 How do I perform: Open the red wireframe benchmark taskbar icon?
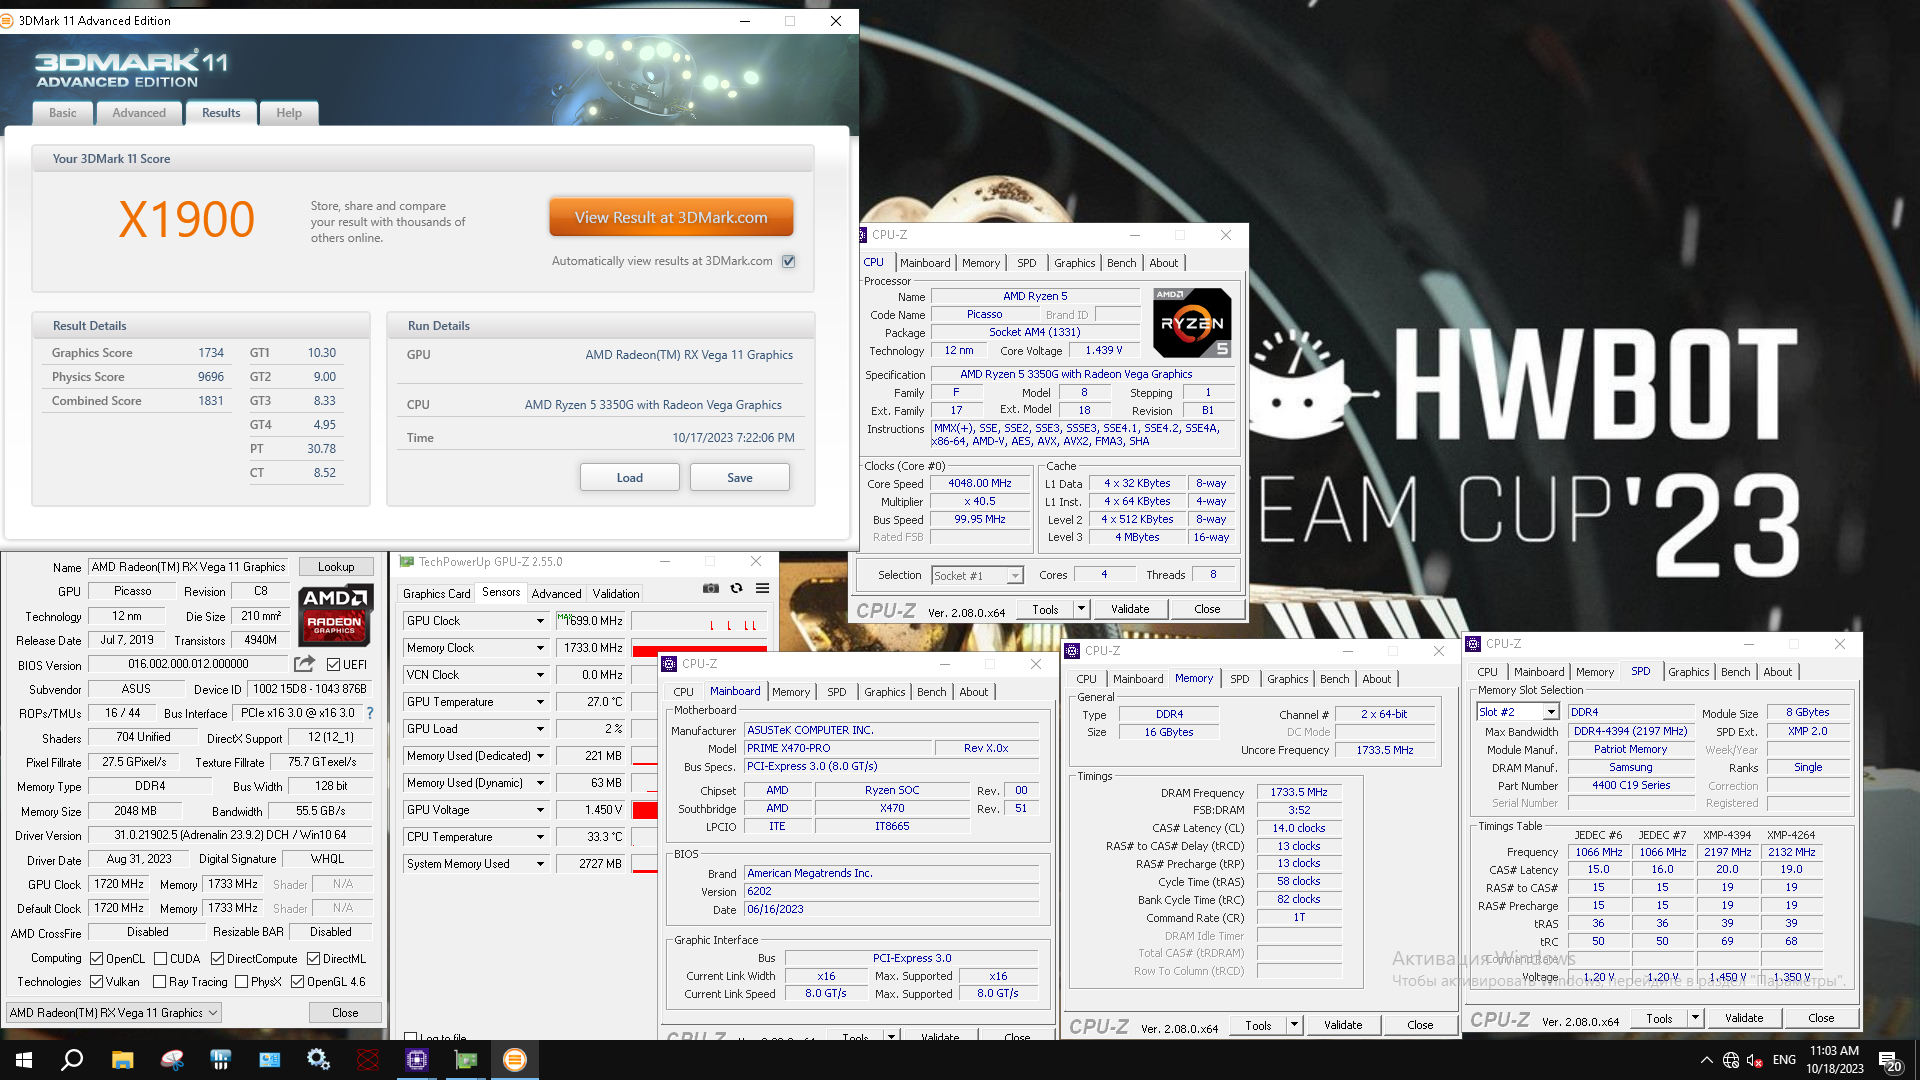click(368, 1060)
